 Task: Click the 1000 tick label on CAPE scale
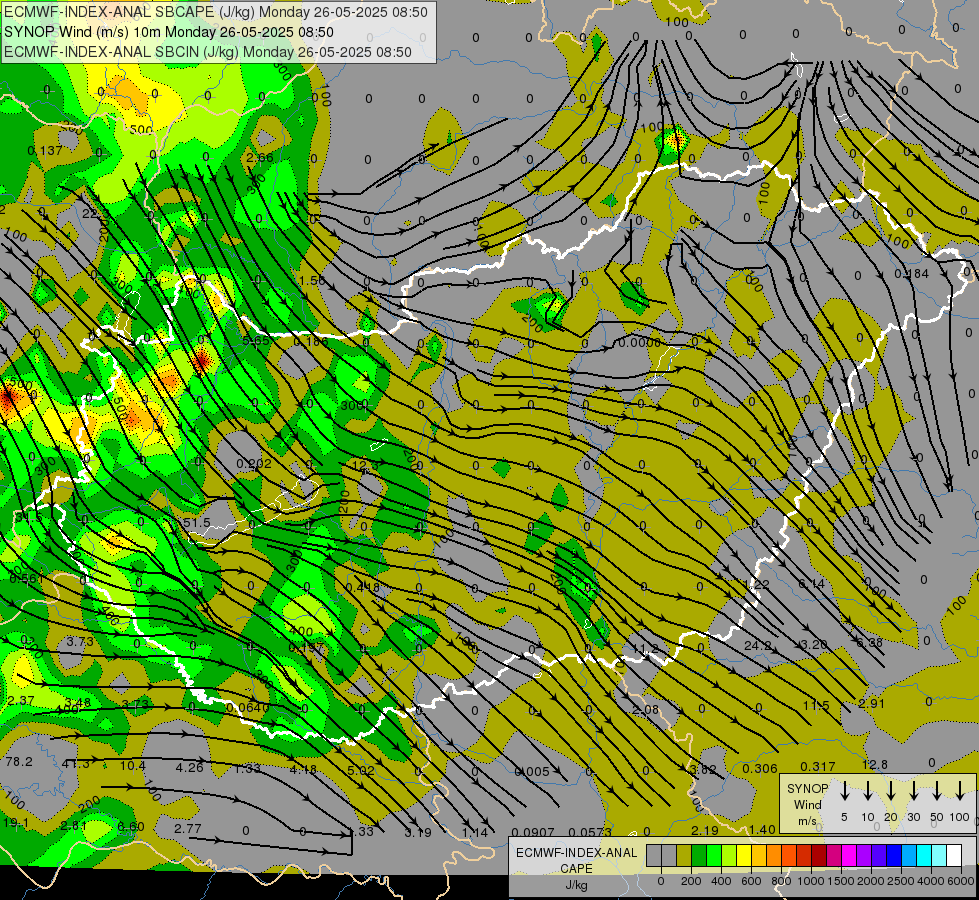(810, 881)
